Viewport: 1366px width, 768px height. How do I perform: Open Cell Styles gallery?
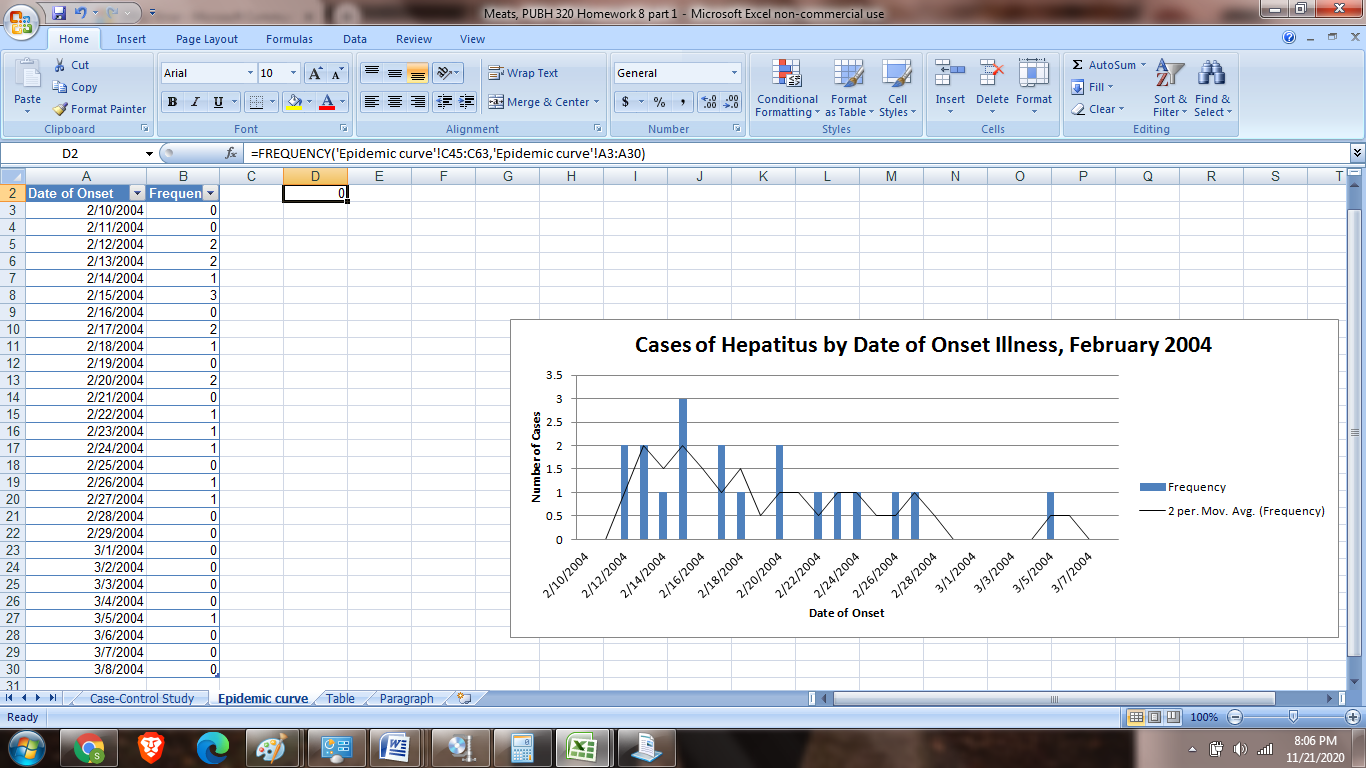tap(896, 88)
